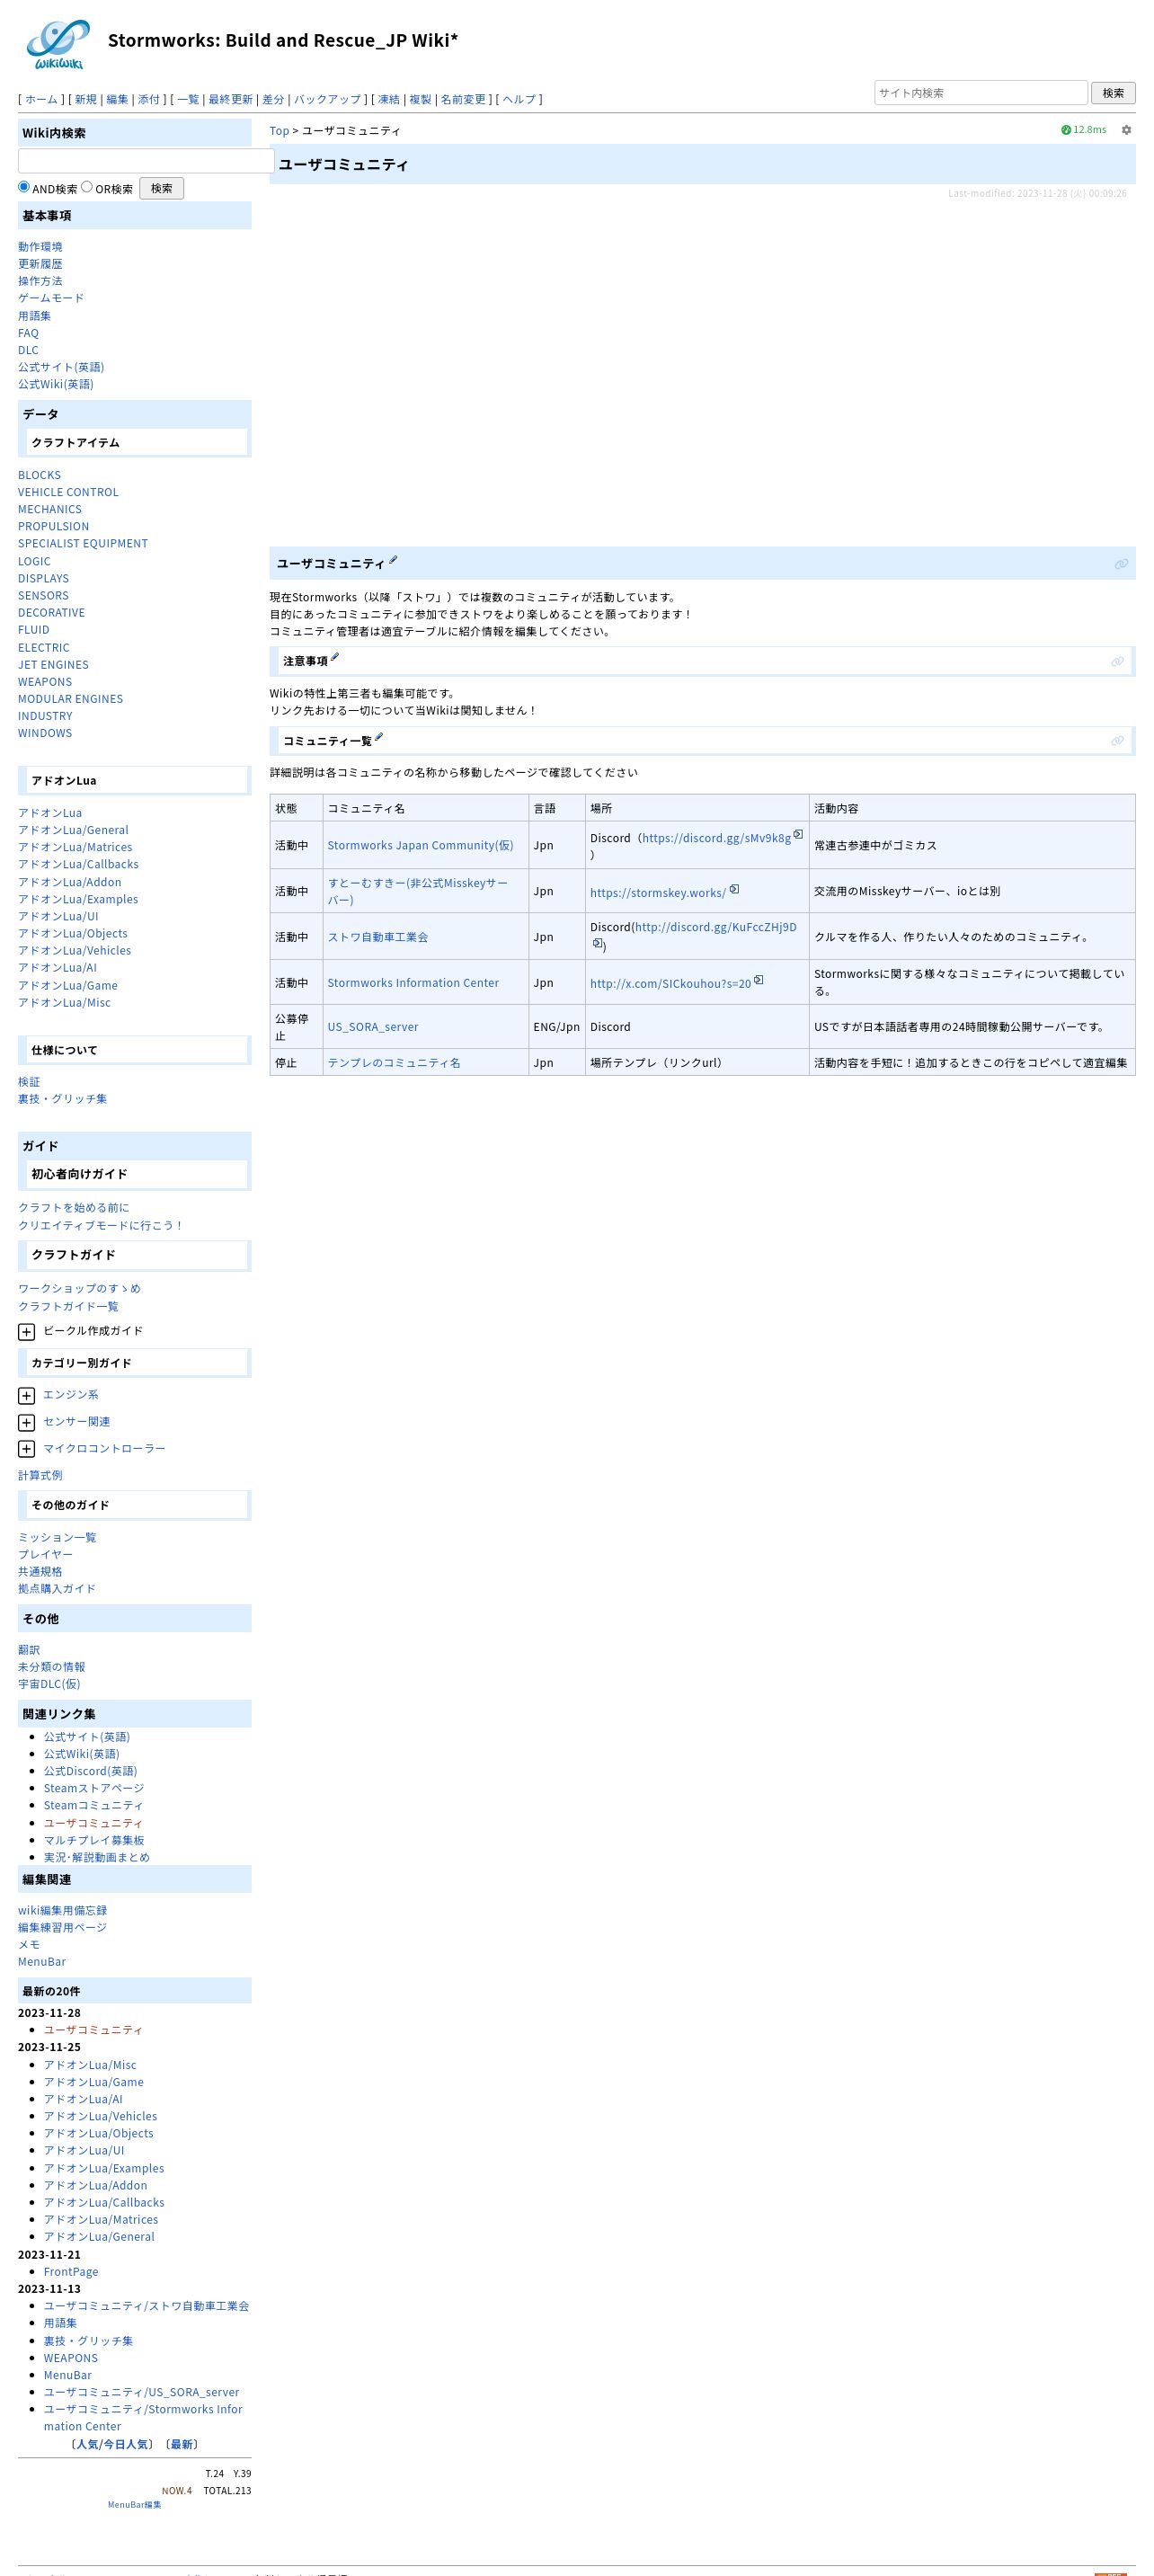1154x2576 pixels.
Task: Edit the 注意事項 section via pencil icon
Action: [335, 657]
